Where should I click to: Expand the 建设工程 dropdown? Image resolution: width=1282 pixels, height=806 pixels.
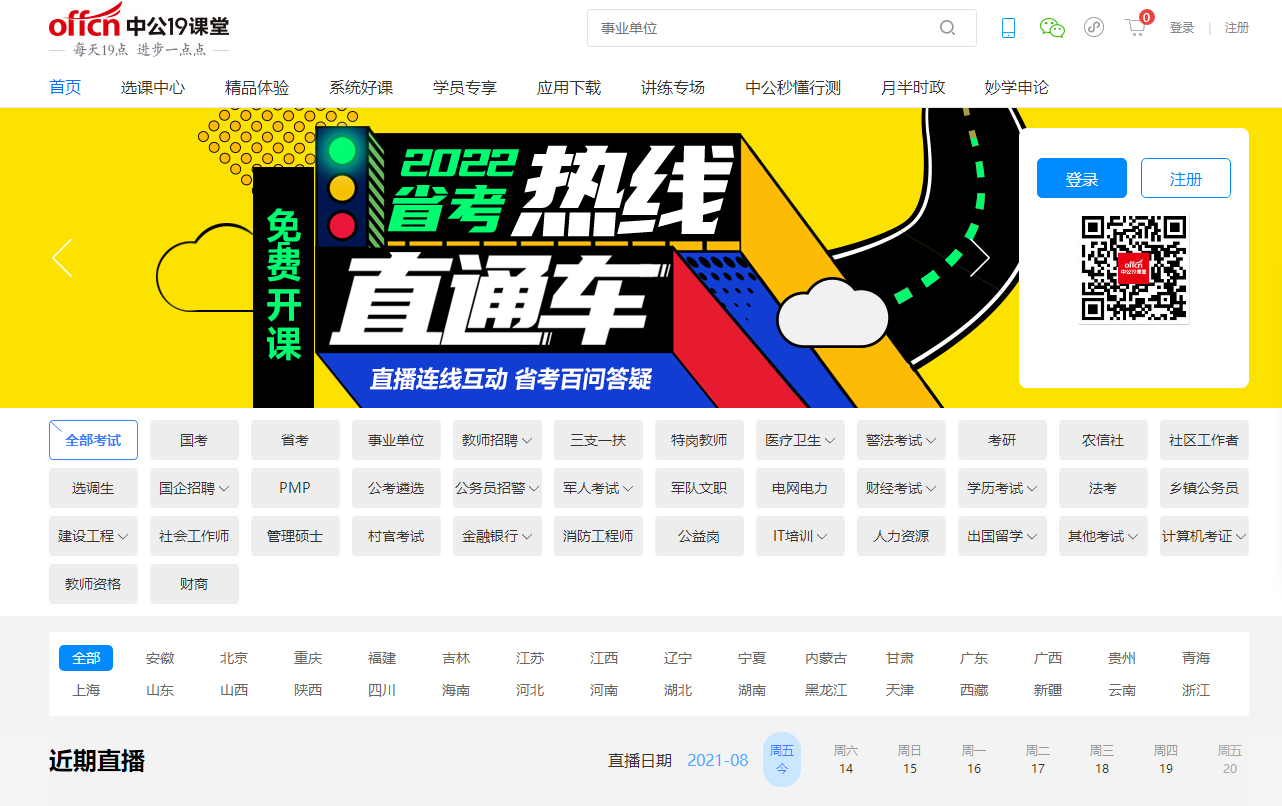93,536
